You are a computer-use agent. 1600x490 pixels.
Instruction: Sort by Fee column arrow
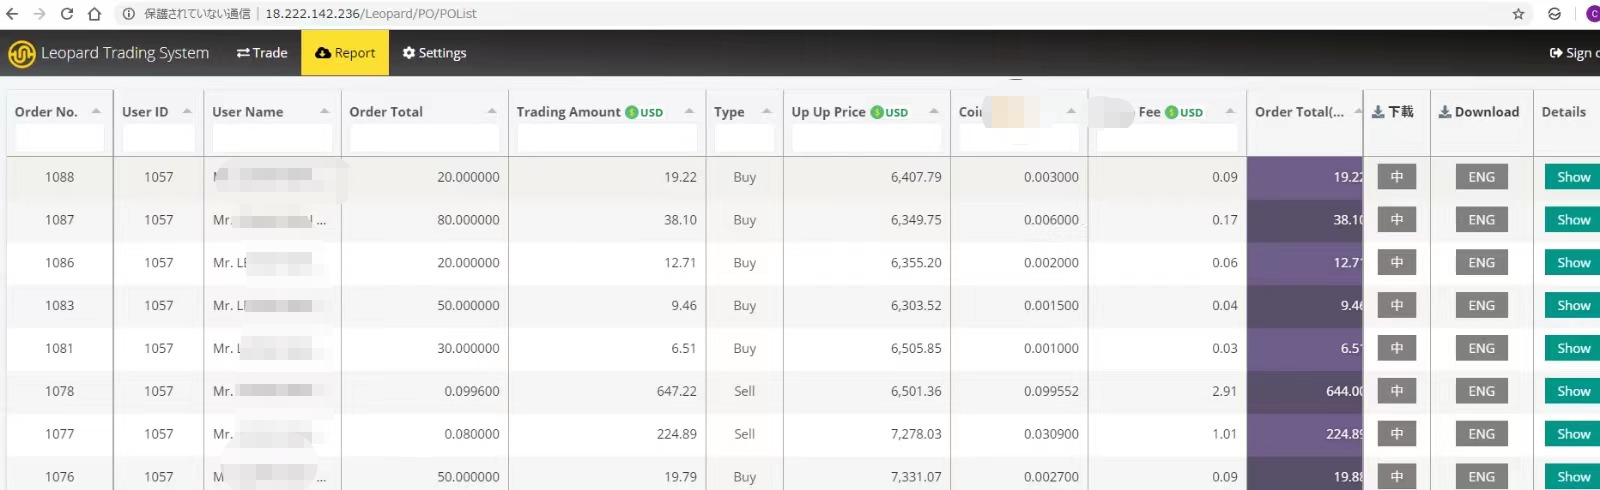click(1230, 111)
